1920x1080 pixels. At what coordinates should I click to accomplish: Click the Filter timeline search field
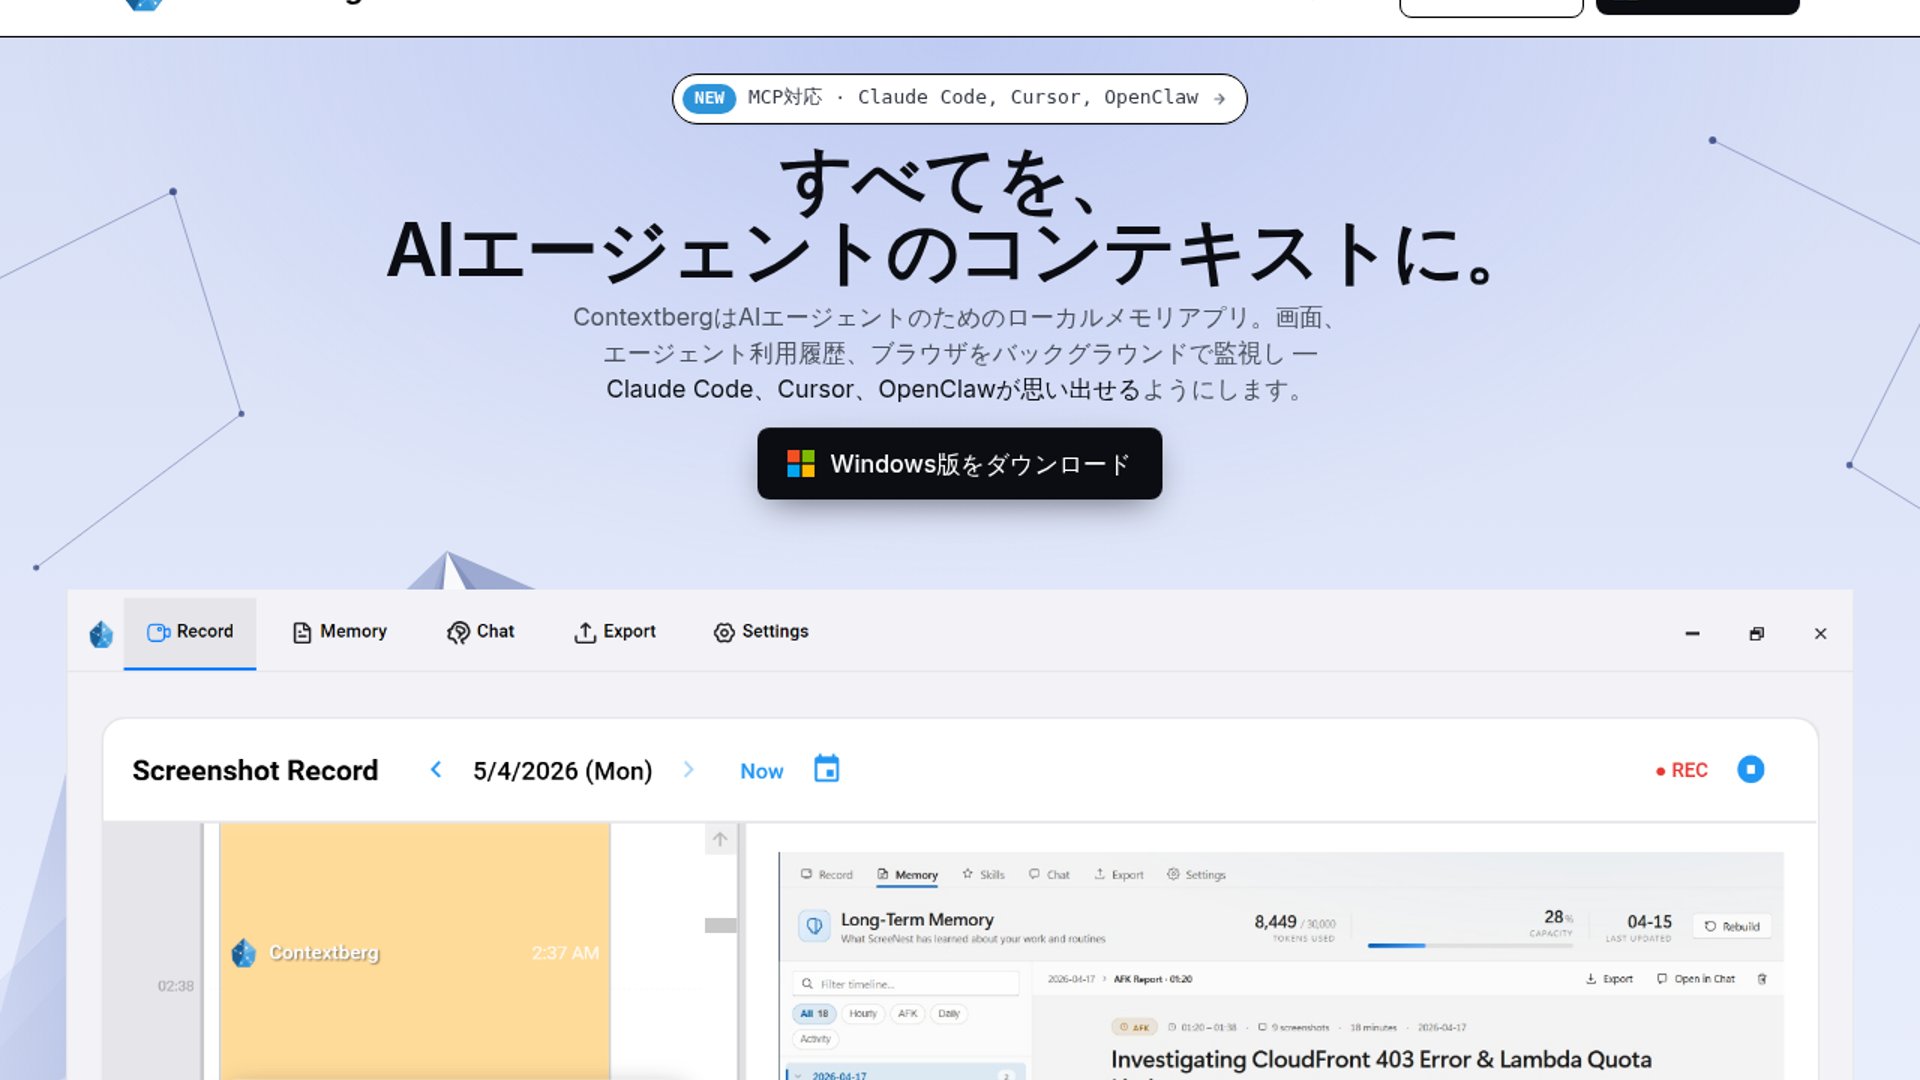[x=906, y=984]
